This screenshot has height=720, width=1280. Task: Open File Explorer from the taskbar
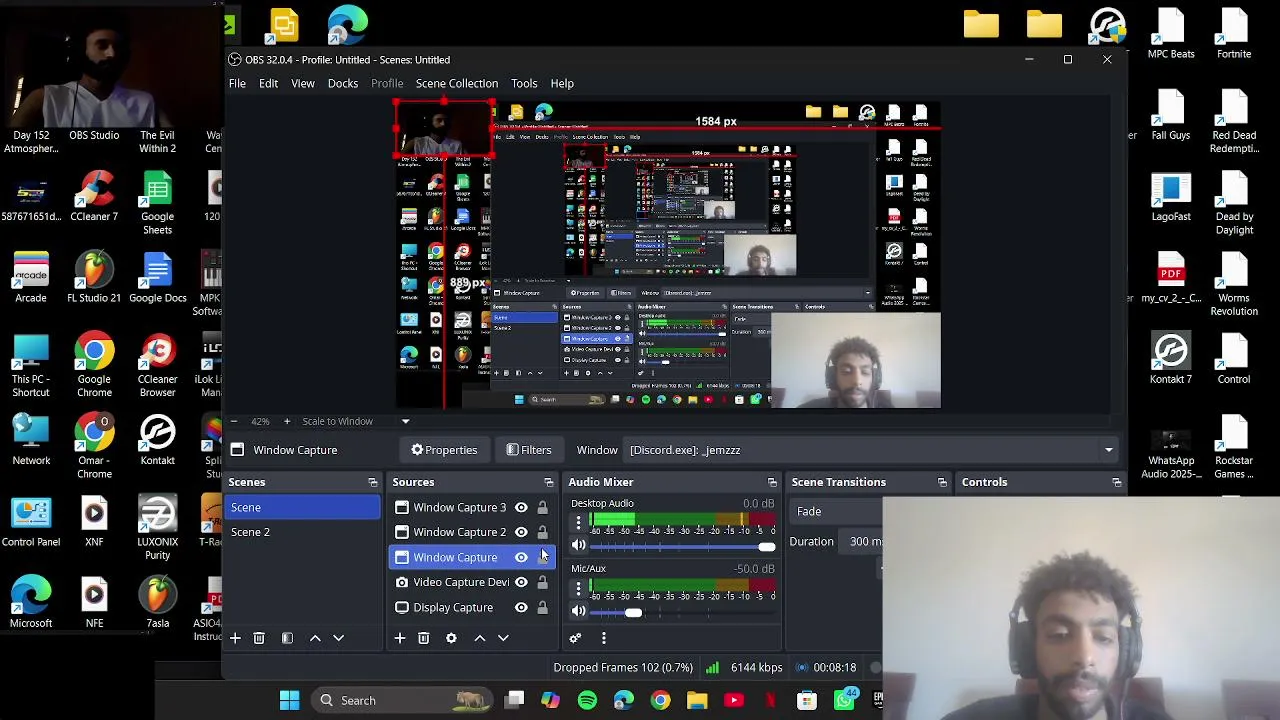[697, 700]
